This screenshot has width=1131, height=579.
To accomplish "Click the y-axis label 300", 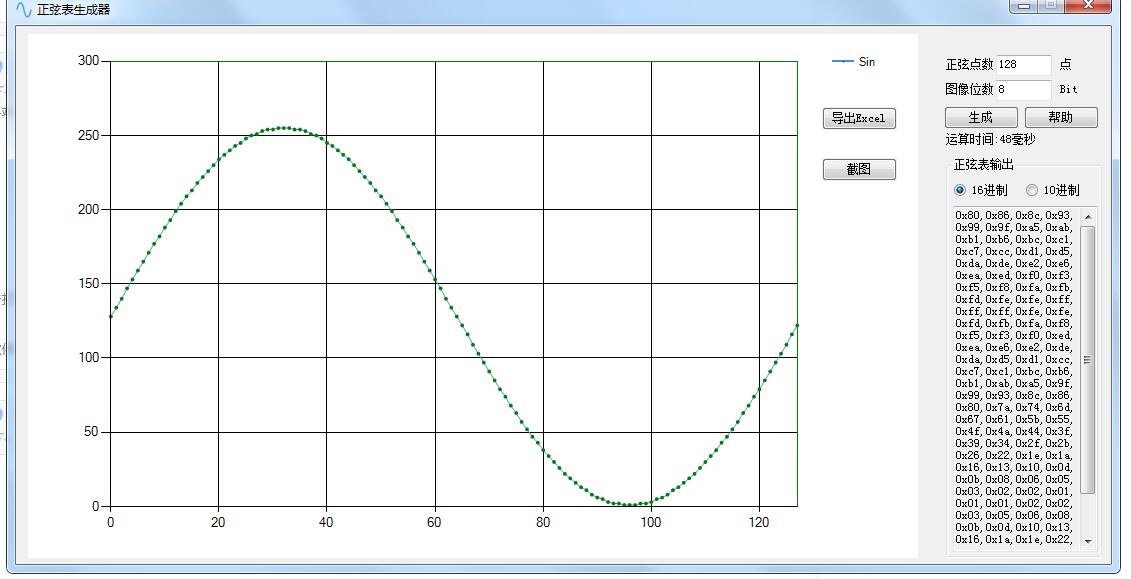I will (x=88, y=61).
